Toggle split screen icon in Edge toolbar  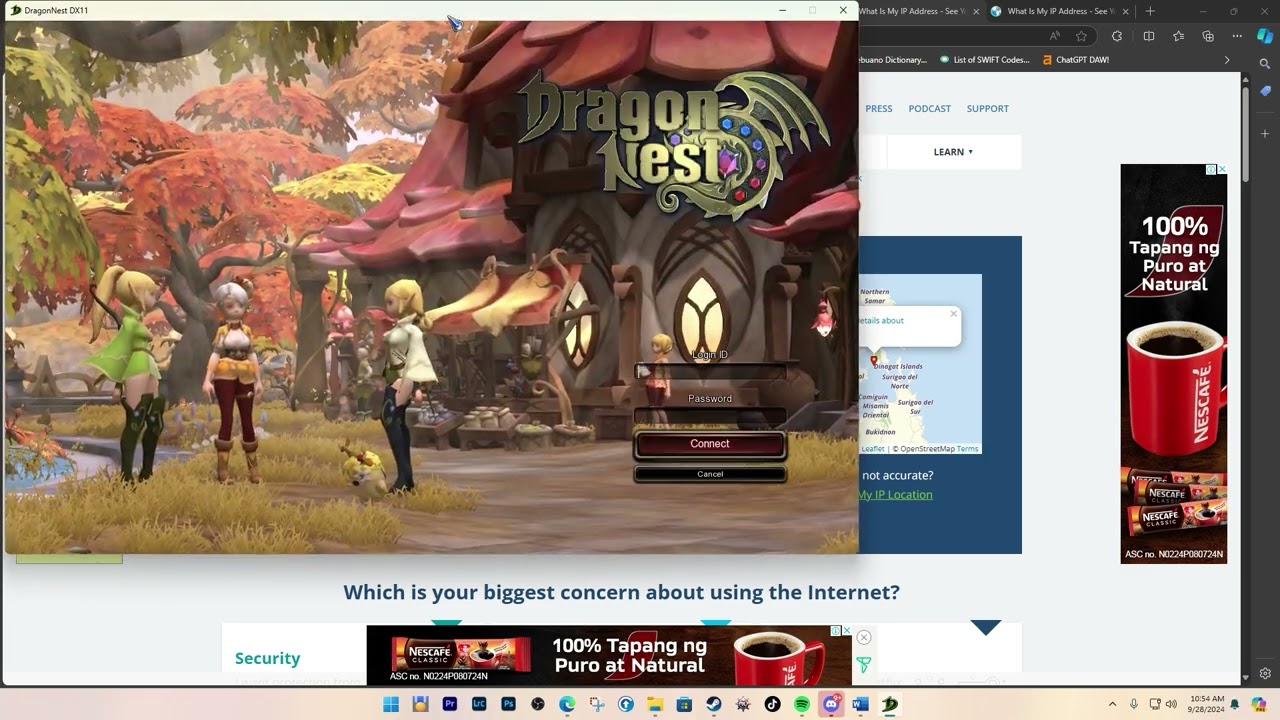[x=1149, y=36]
